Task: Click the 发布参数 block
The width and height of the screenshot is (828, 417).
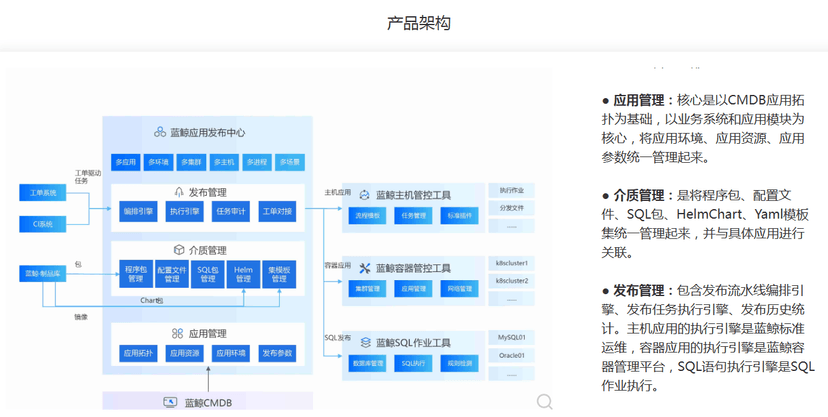Action: [x=277, y=353]
